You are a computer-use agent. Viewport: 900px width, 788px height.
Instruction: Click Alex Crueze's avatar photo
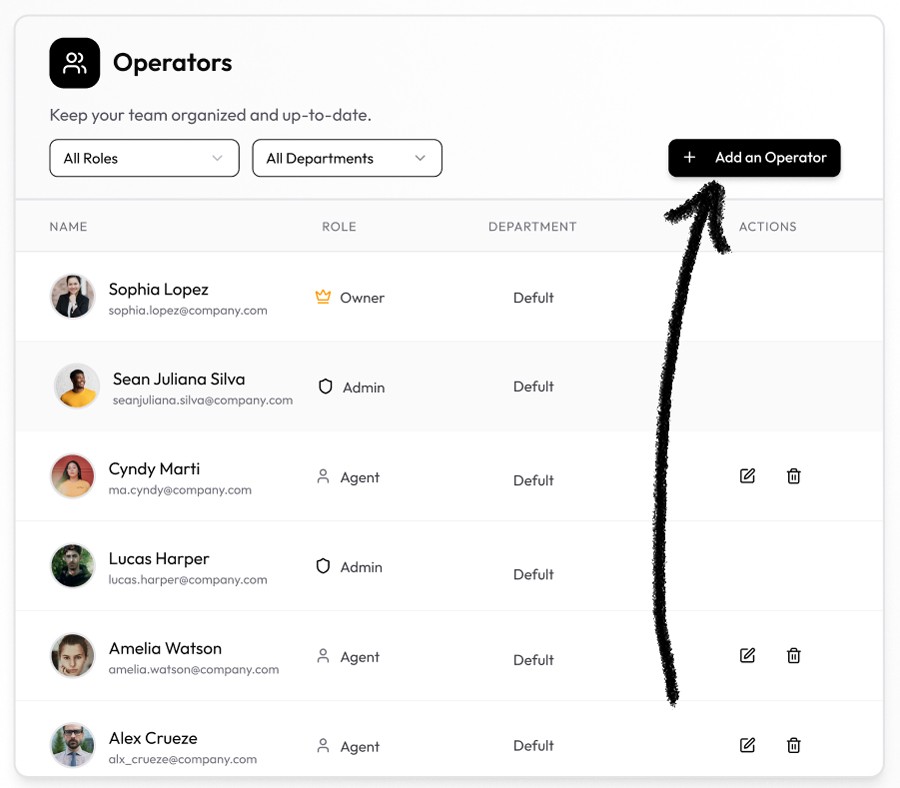point(72,745)
